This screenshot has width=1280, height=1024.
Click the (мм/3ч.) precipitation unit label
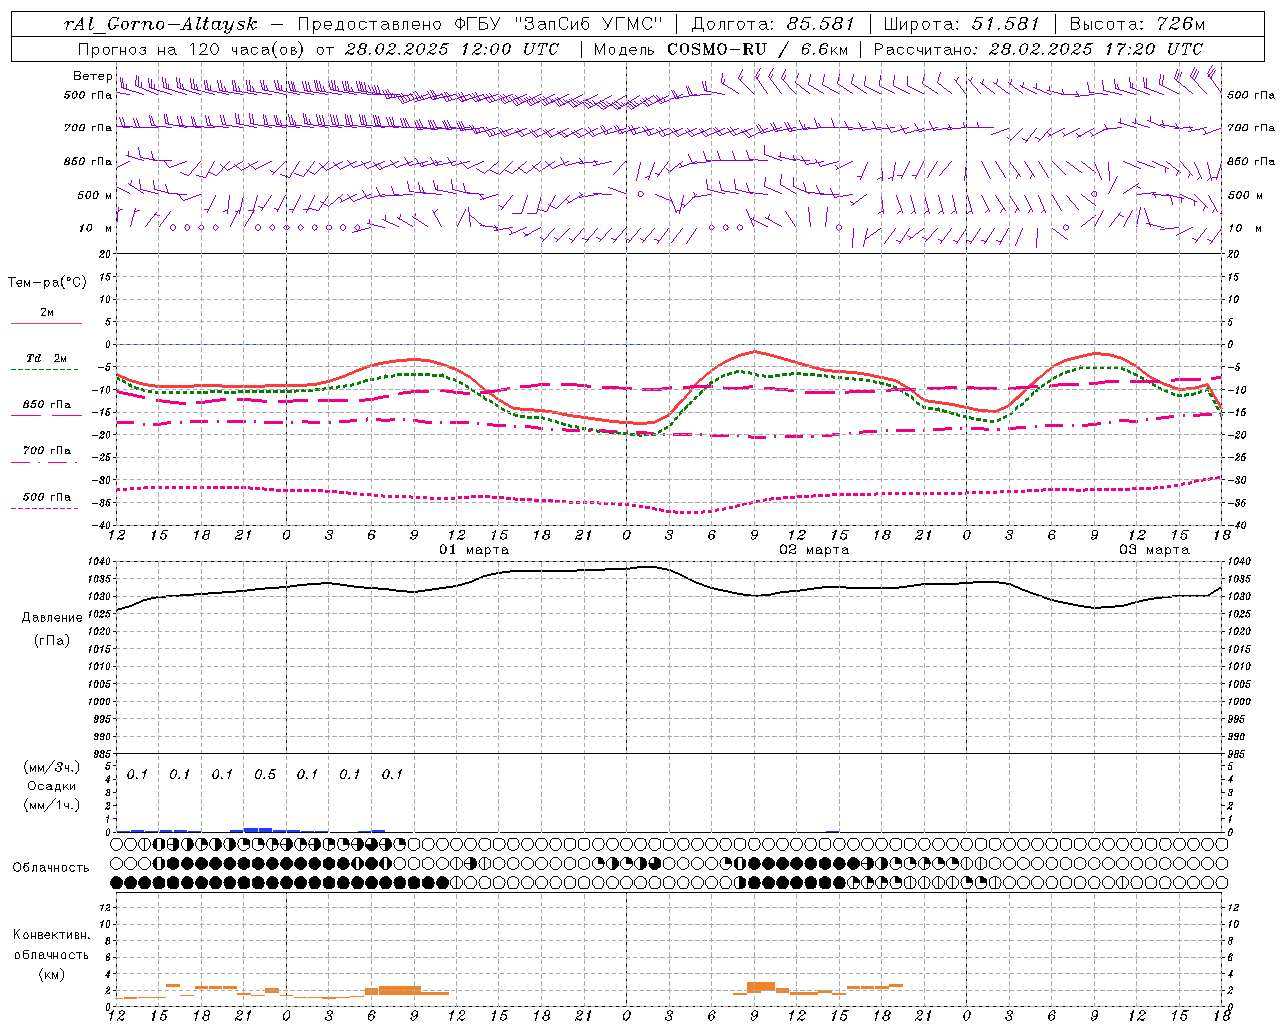(x=52, y=767)
